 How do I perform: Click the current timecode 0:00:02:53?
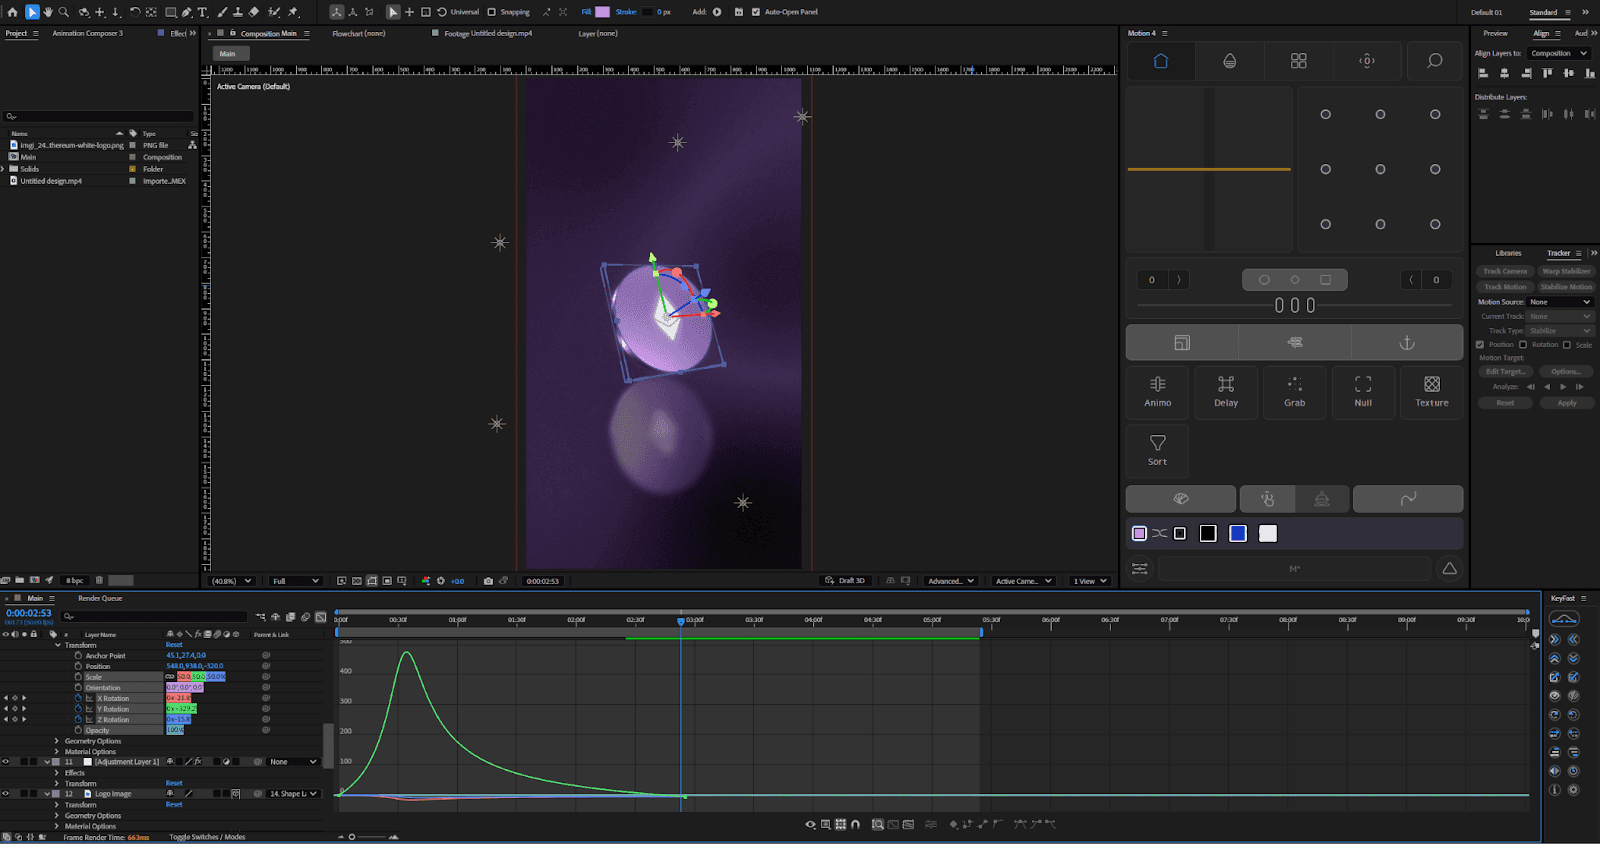tap(29, 613)
